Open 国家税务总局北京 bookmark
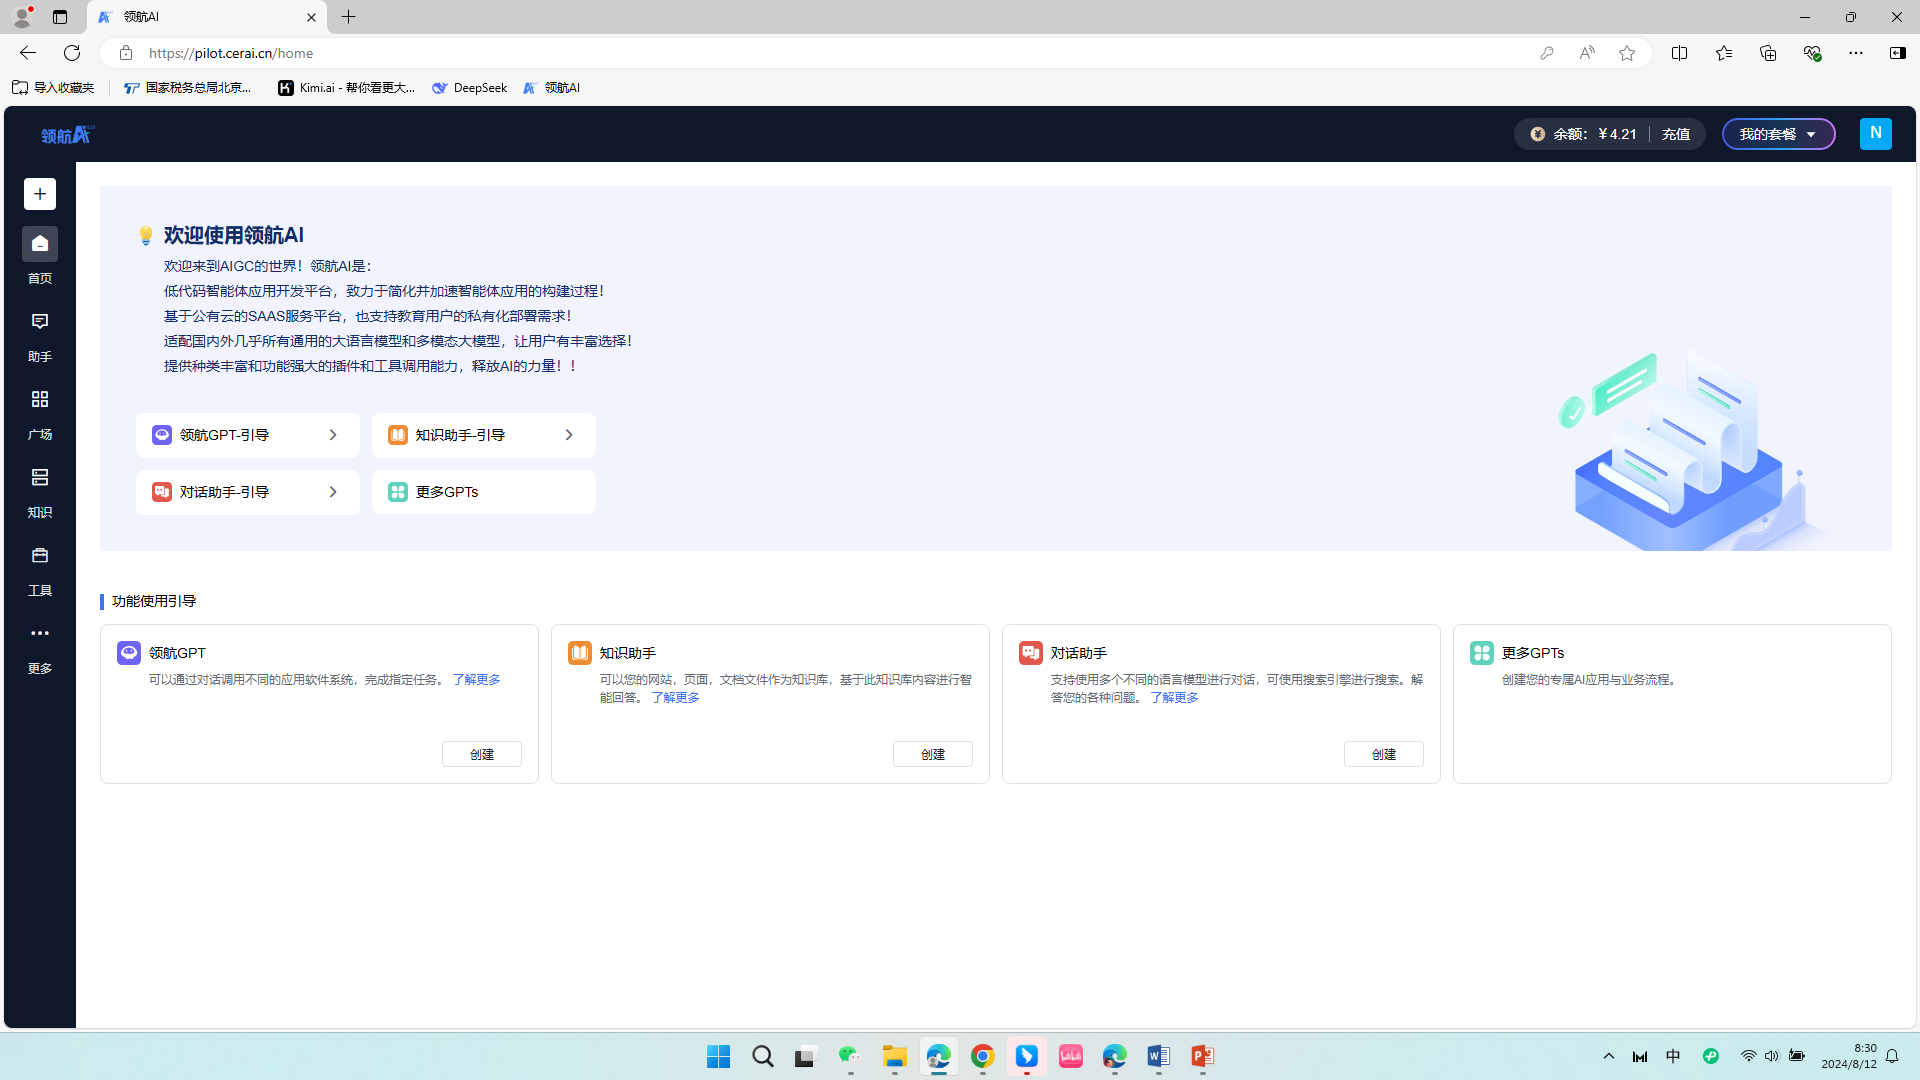The width and height of the screenshot is (1920, 1080). click(x=188, y=88)
